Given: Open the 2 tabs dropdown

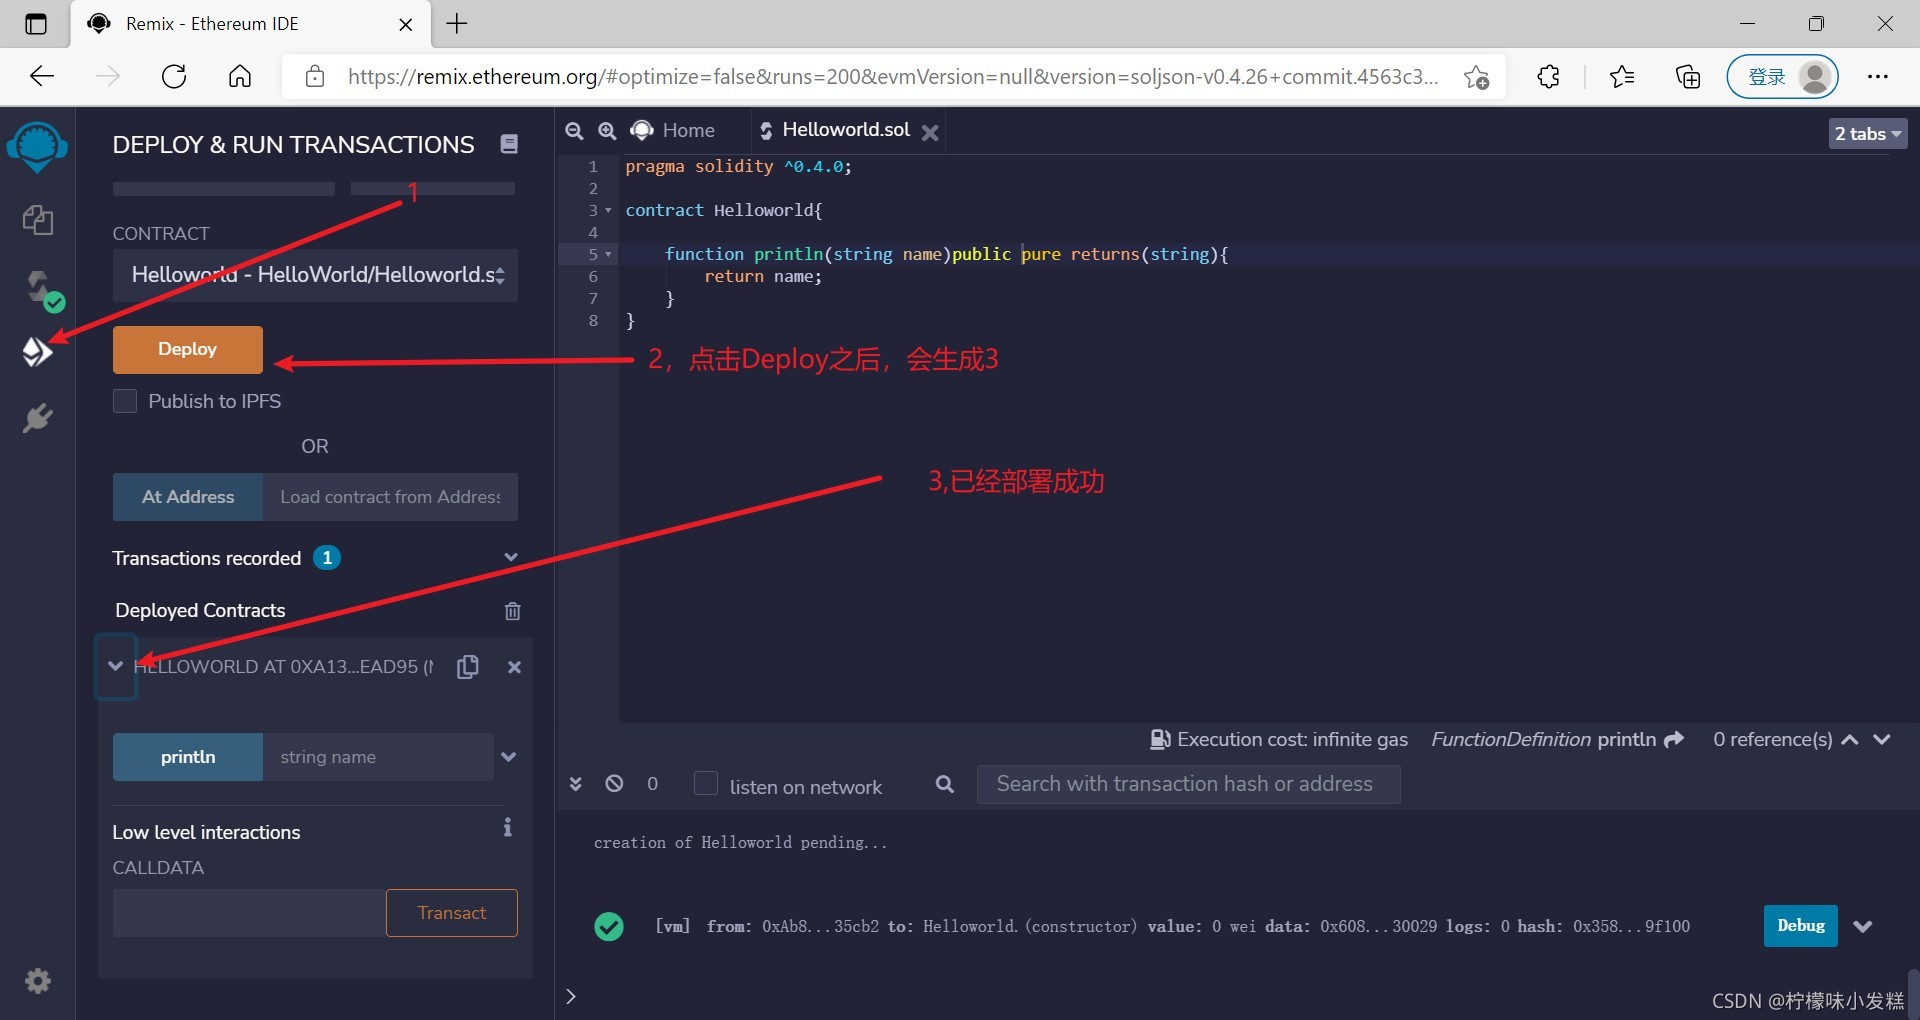Looking at the screenshot, I should [1868, 133].
